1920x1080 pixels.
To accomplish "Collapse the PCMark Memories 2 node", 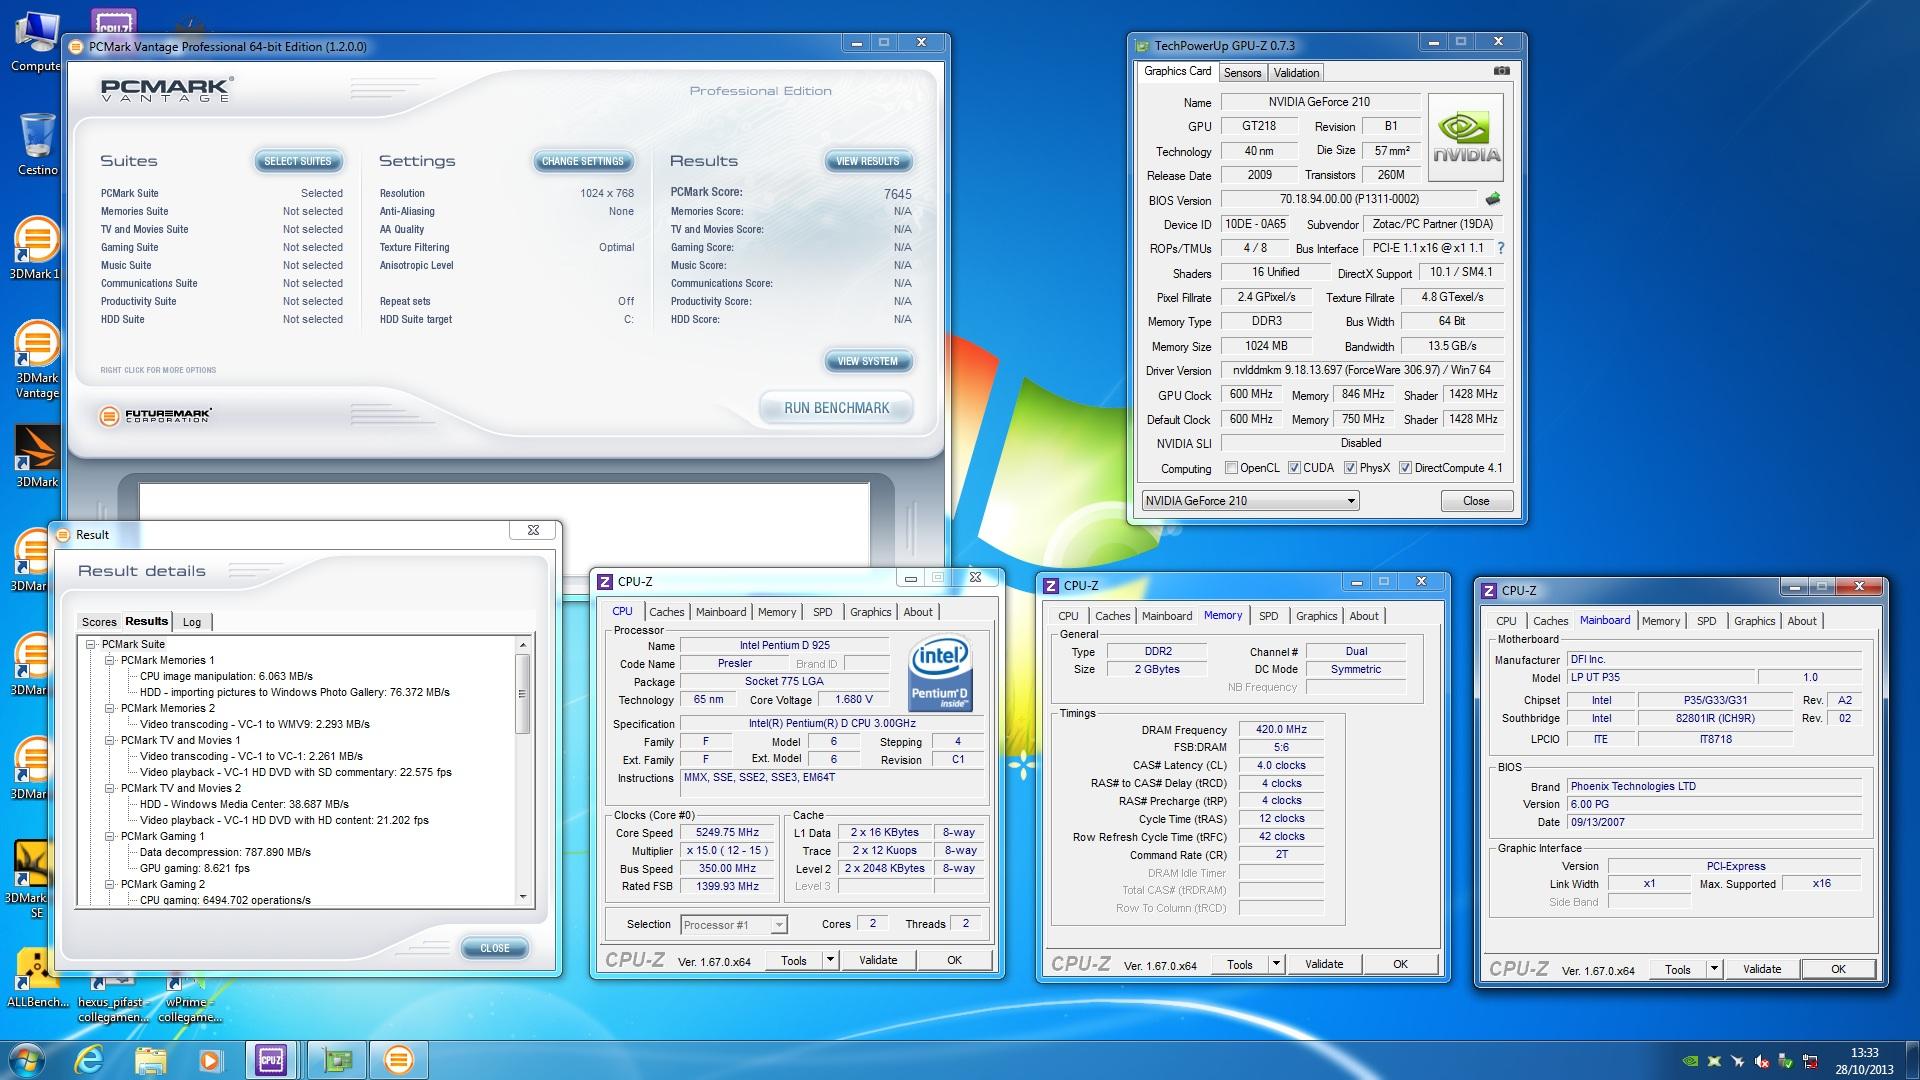I will pyautogui.click(x=110, y=709).
